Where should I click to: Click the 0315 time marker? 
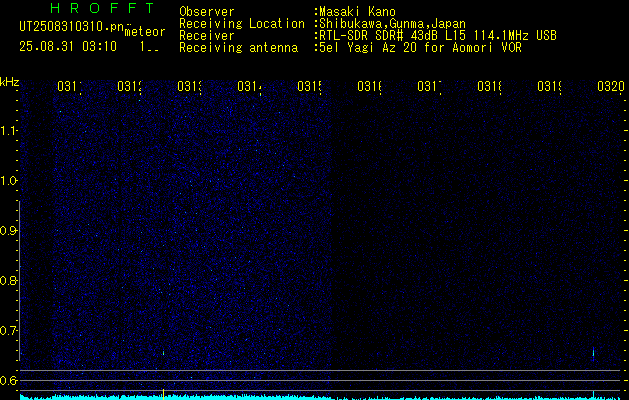point(310,86)
